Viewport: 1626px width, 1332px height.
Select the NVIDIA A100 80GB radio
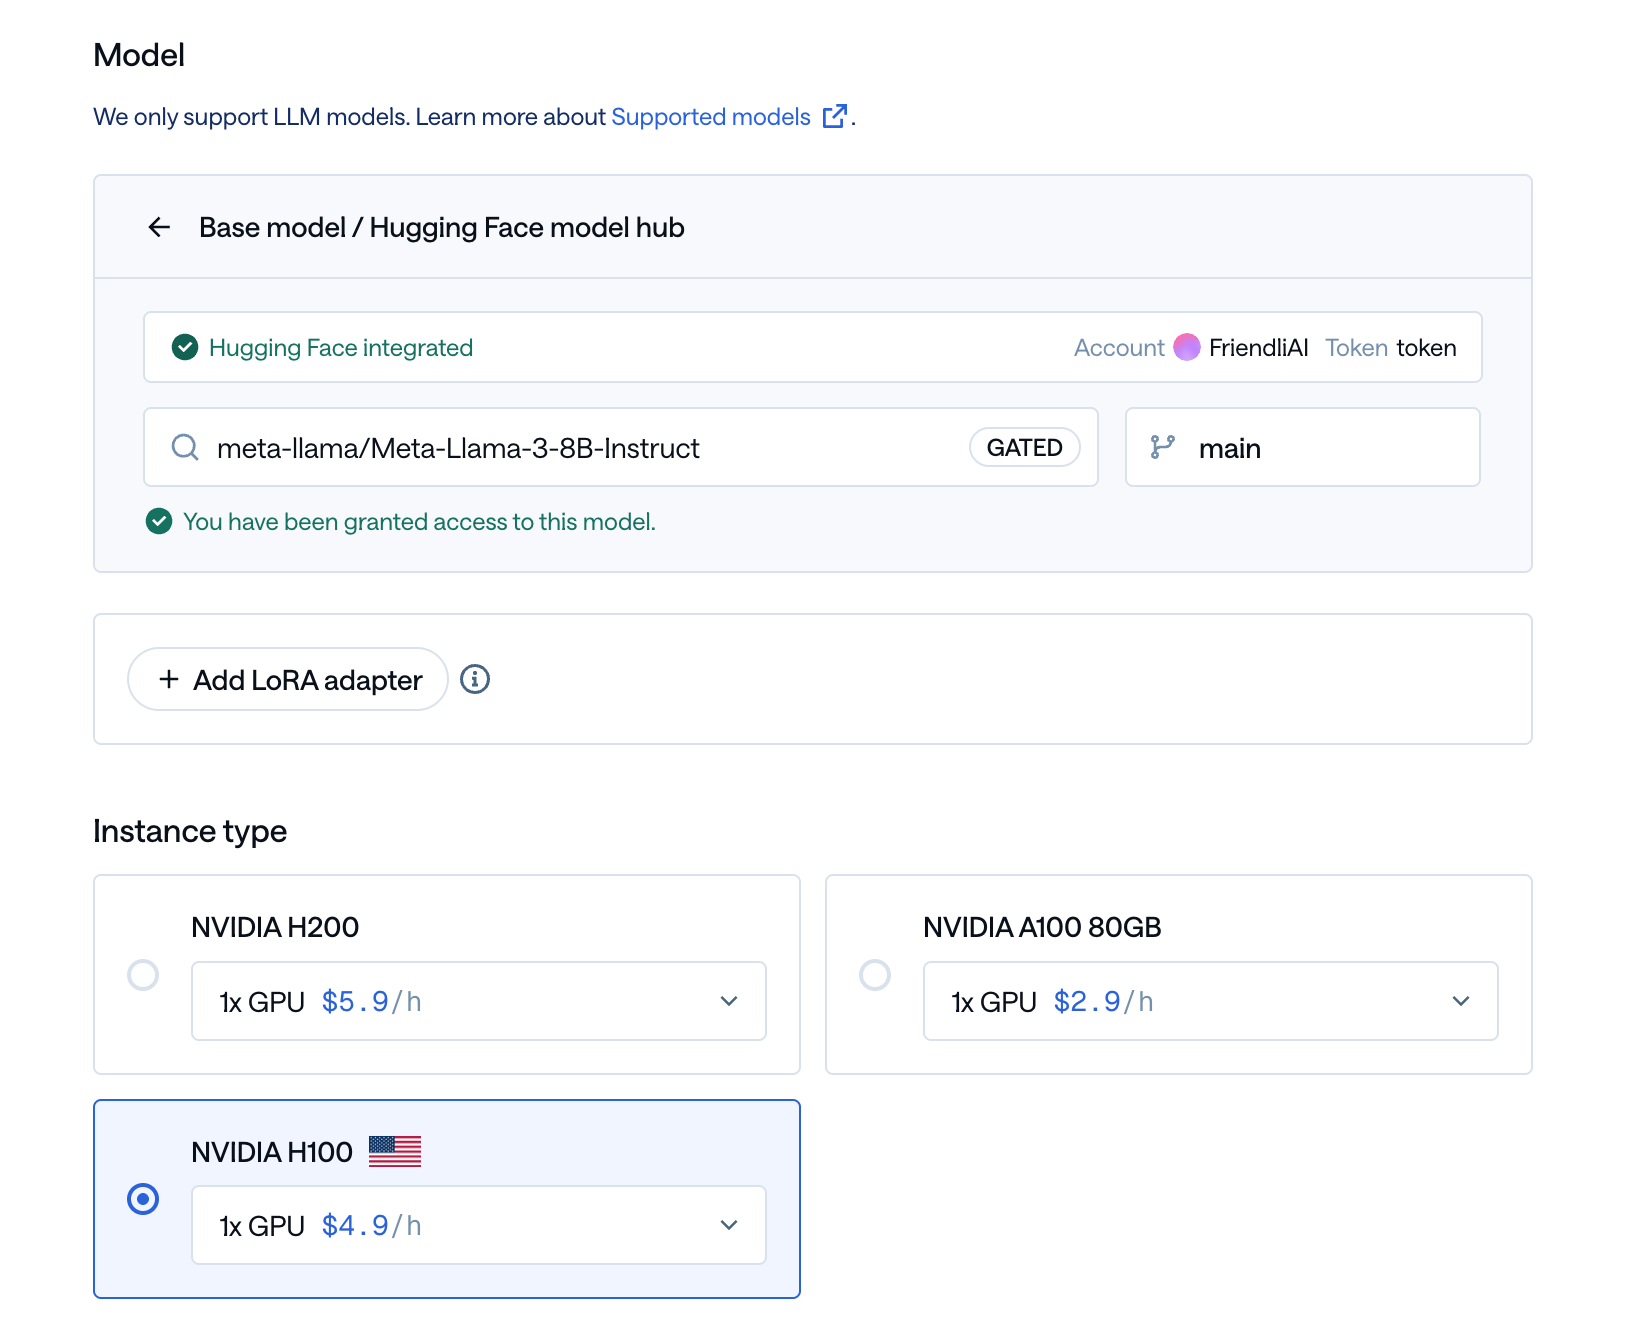[875, 975]
